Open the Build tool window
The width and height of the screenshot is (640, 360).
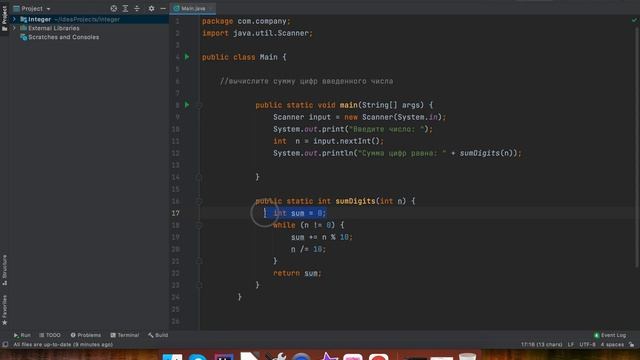click(158, 335)
